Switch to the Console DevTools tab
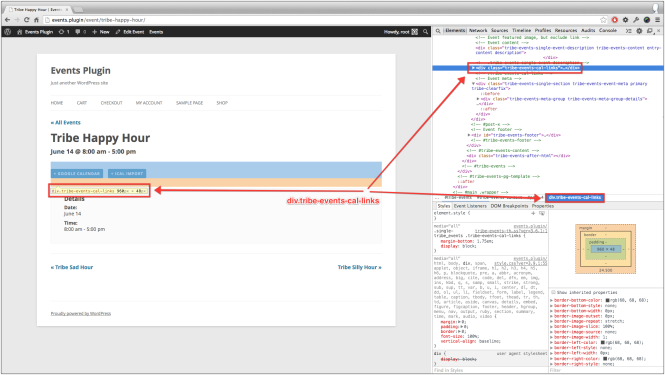665x375 pixels. [x=608, y=31]
